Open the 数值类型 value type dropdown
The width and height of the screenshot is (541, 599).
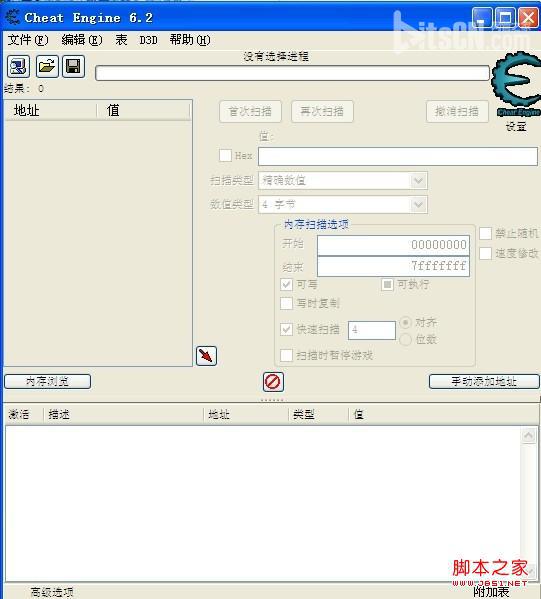point(343,205)
